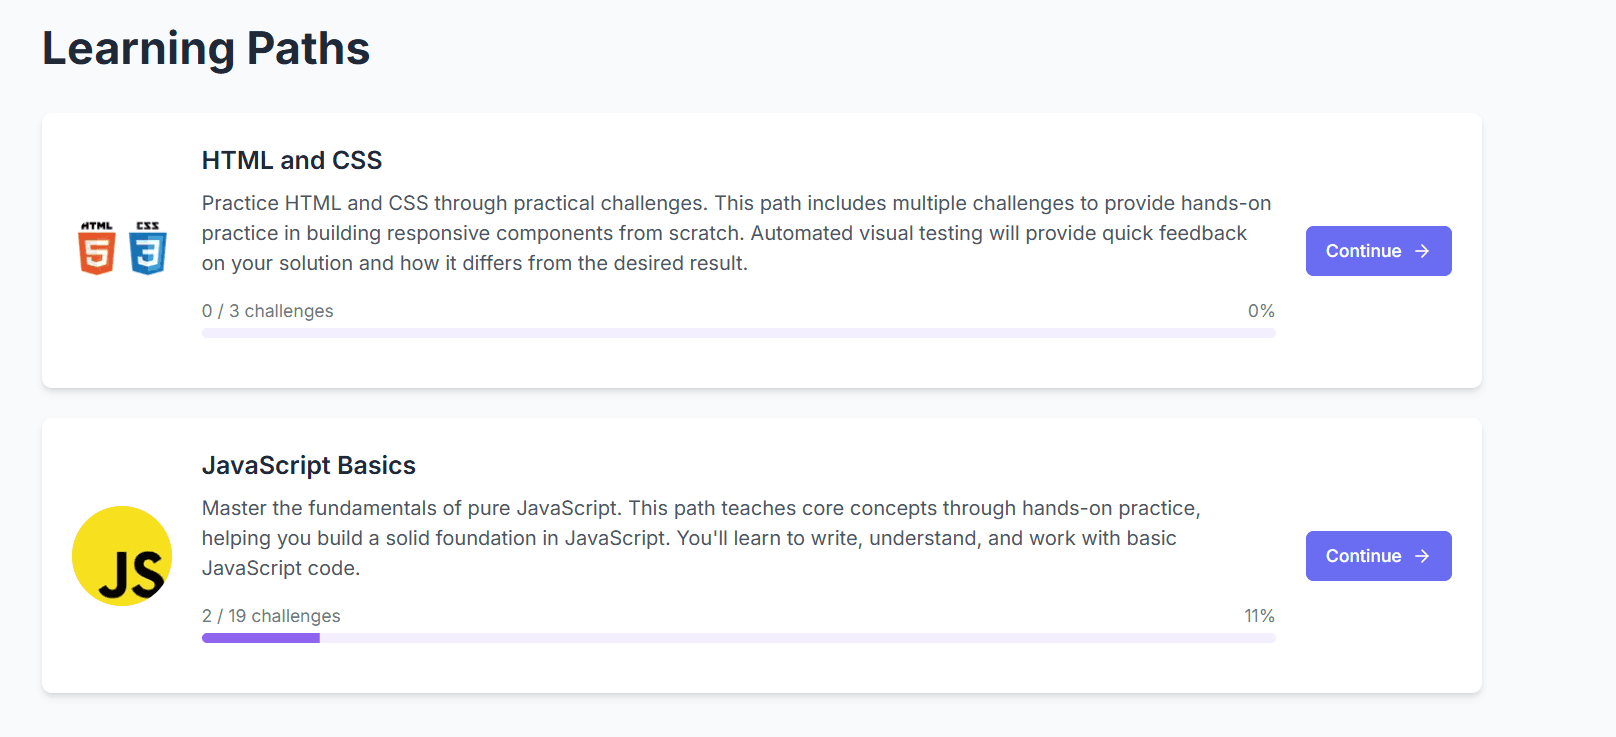Click the JavaScript Basics progress bar

tap(739, 638)
